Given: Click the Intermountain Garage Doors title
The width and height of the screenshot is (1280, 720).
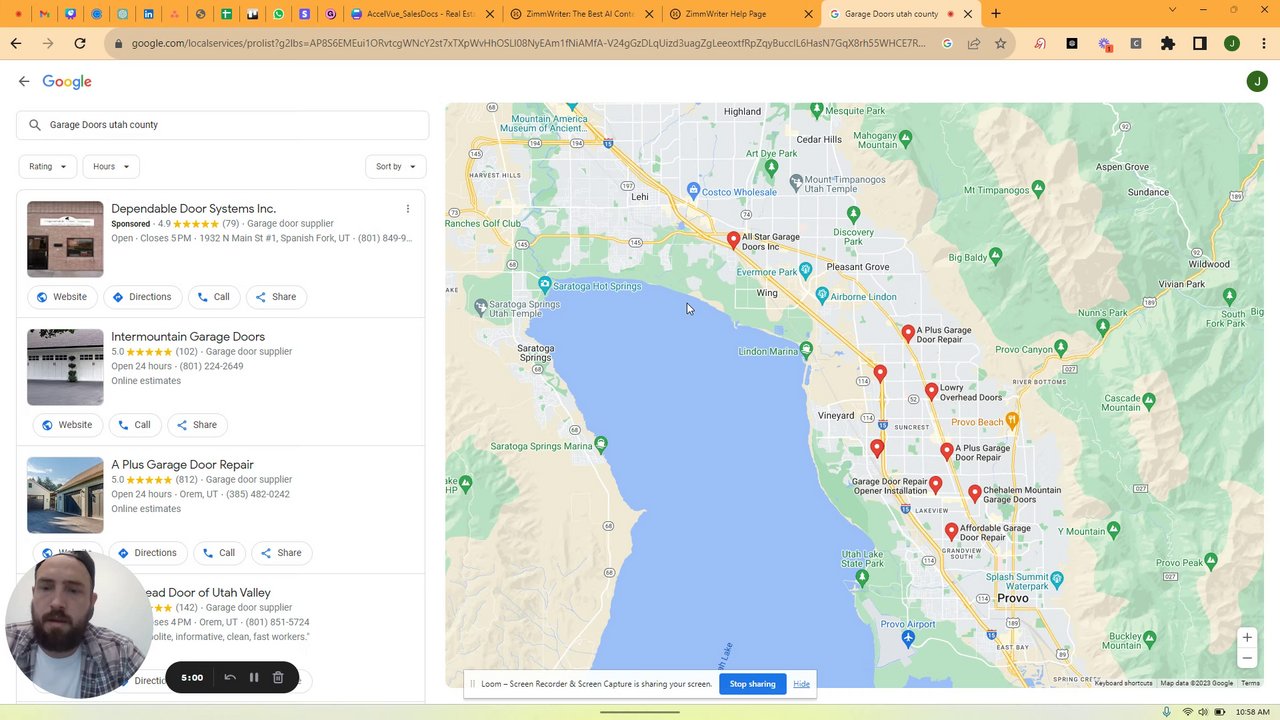Looking at the screenshot, I should (x=188, y=337).
